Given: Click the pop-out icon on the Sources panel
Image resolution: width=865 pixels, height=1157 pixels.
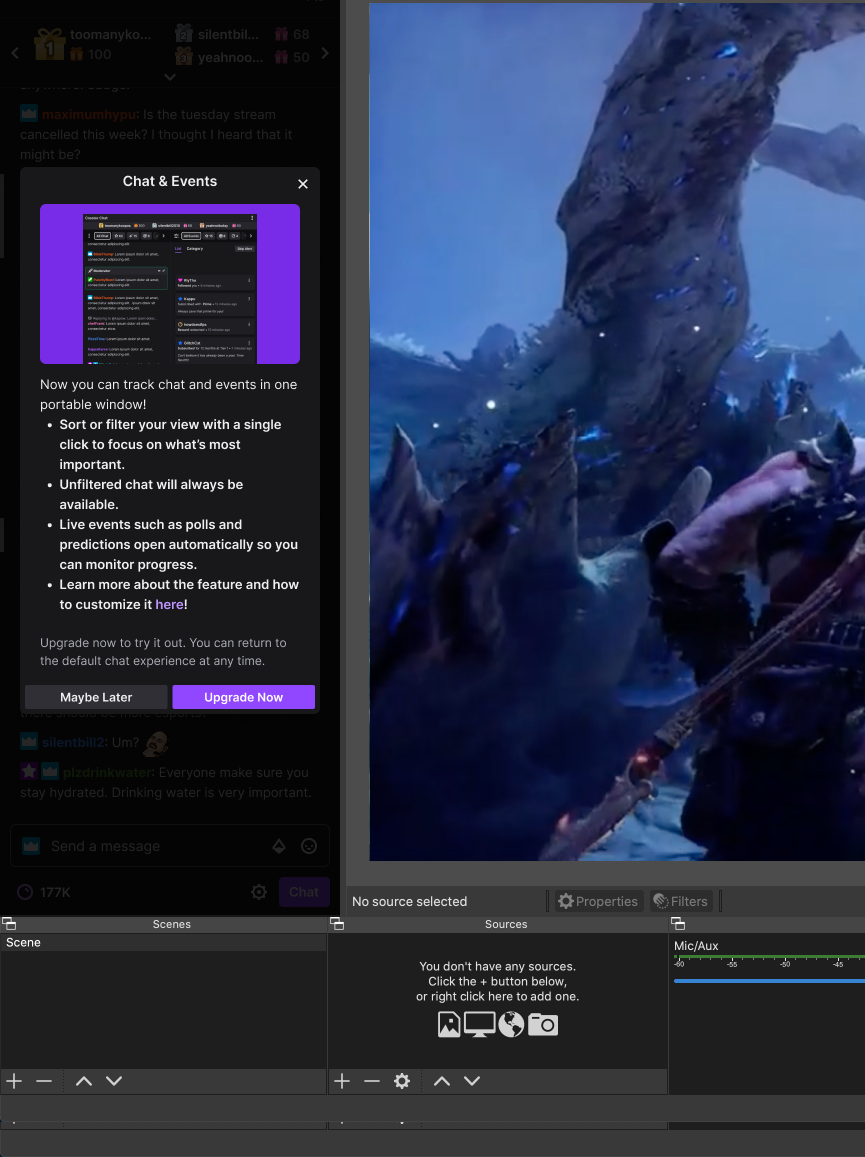Looking at the screenshot, I should pyautogui.click(x=337, y=923).
